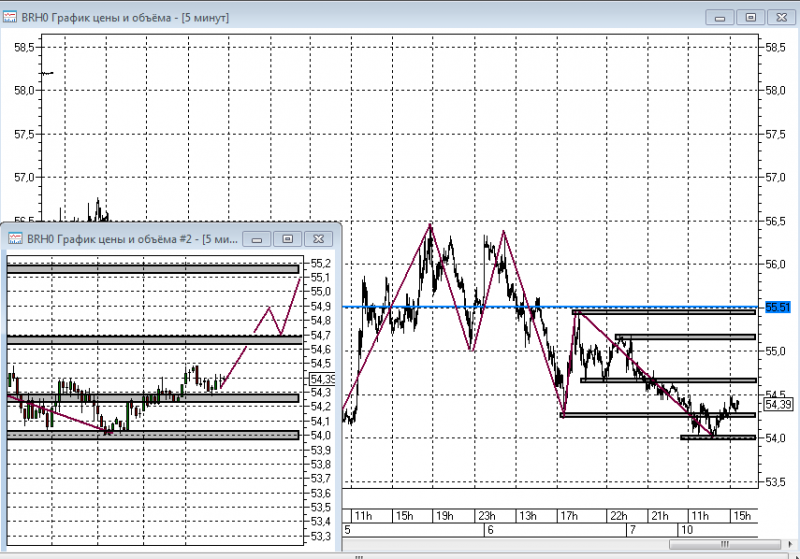The image size is (800, 559).
Task: Select the 54,9 value on #2 window price axis
Action: tap(320, 306)
